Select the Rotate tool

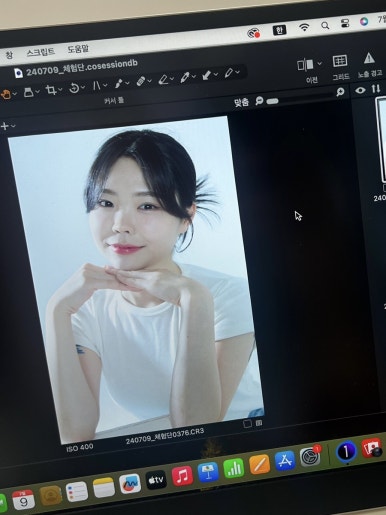coord(74,88)
